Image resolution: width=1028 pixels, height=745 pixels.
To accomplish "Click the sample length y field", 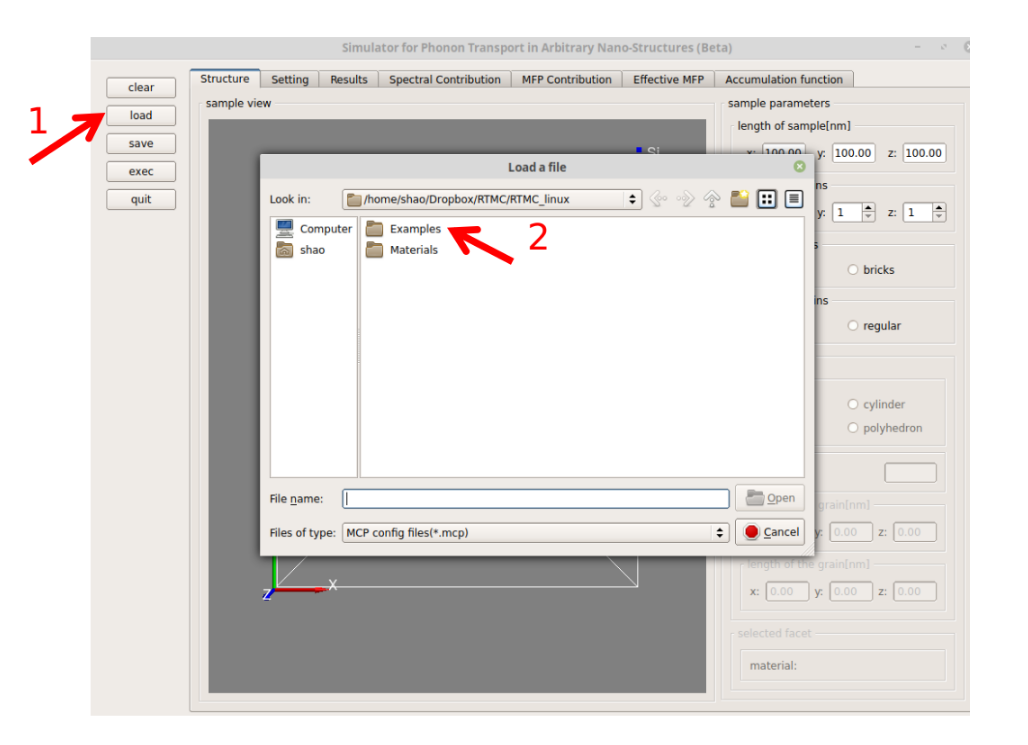I will click(854, 153).
